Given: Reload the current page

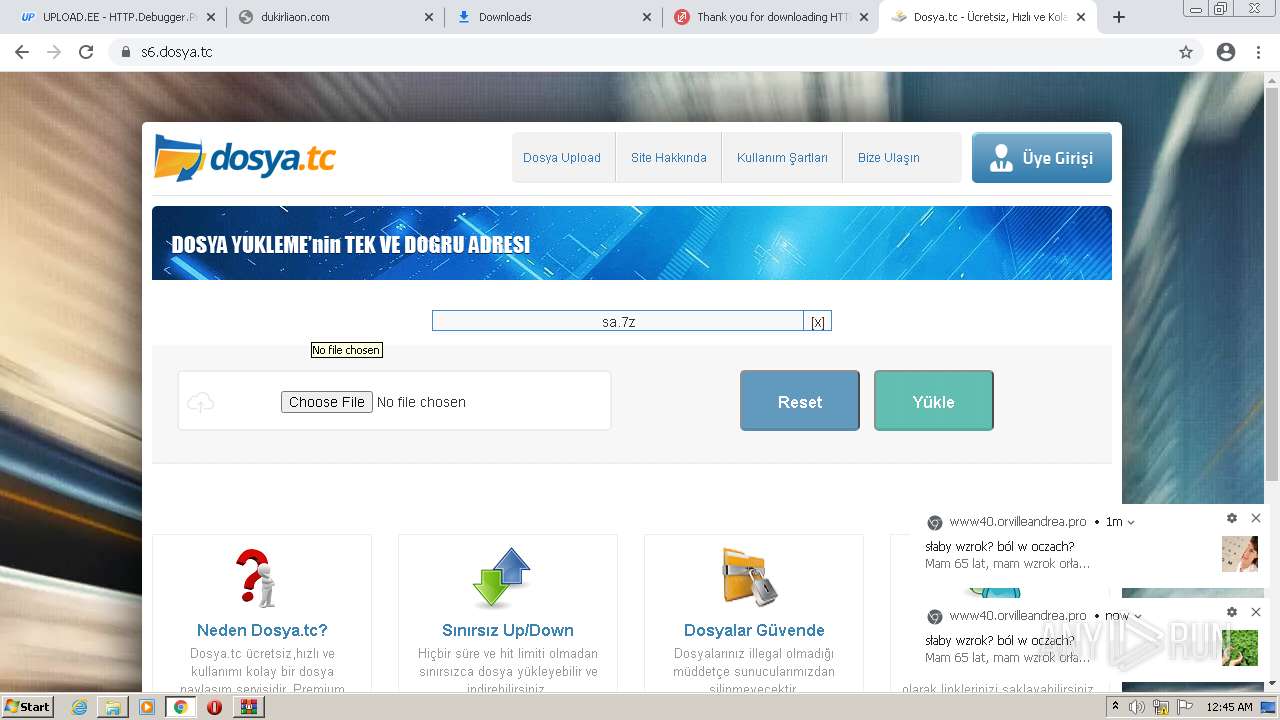Looking at the screenshot, I should [x=86, y=52].
